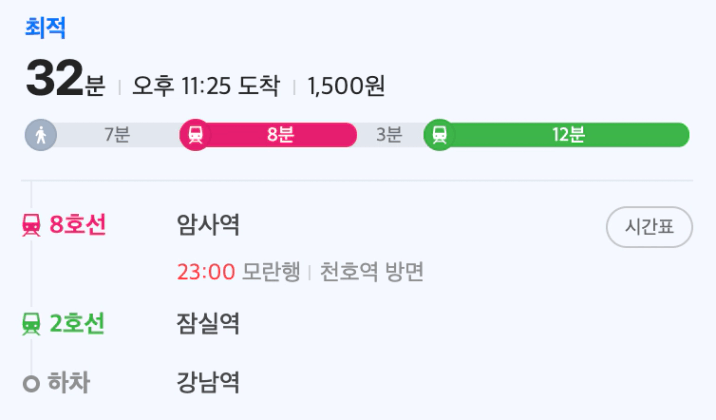Viewport: 716px width, 420px height.
Task: Click the 3분 transfer segment
Action: [390, 135]
